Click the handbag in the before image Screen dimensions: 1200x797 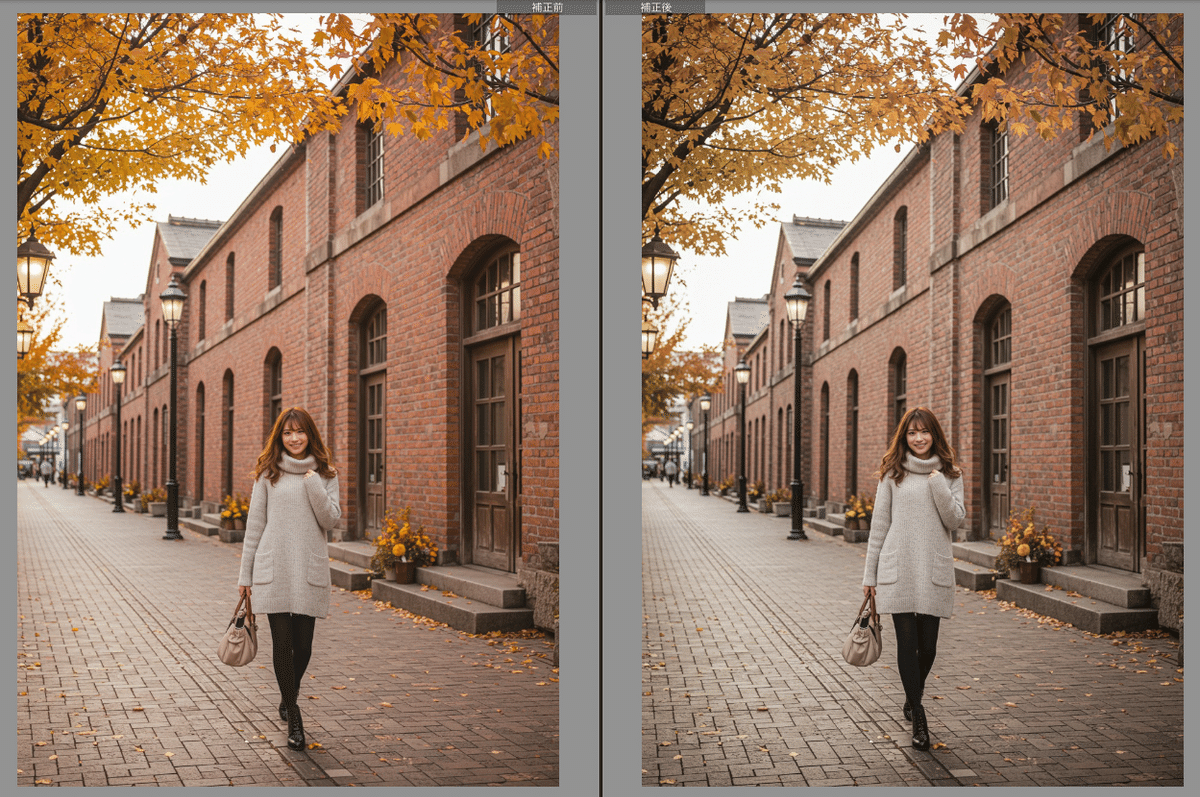pos(238,640)
